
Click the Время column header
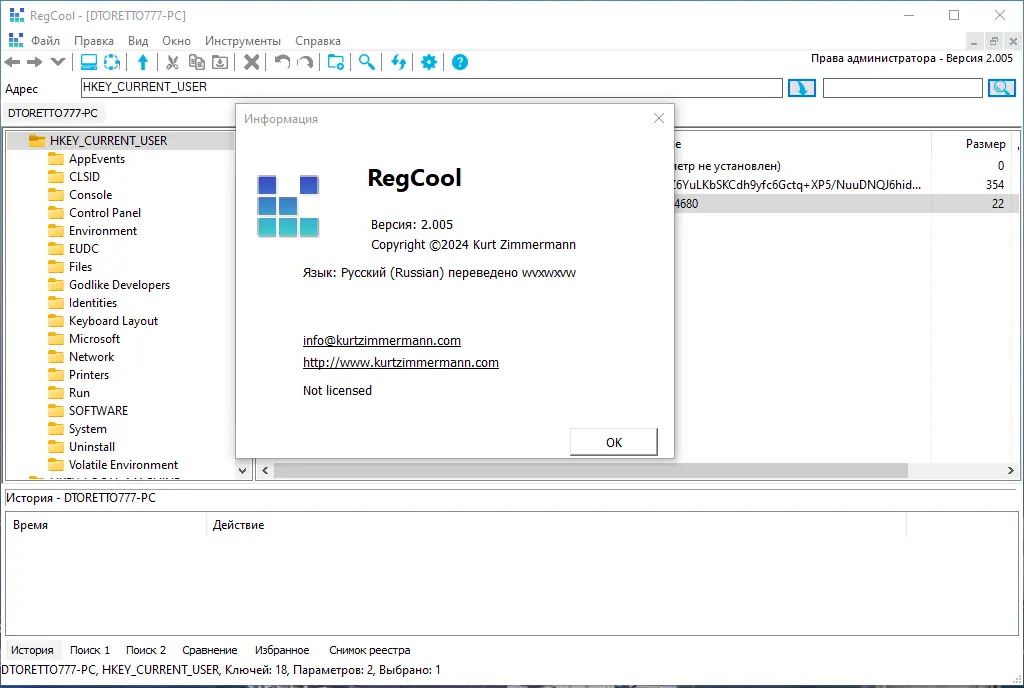[107, 525]
